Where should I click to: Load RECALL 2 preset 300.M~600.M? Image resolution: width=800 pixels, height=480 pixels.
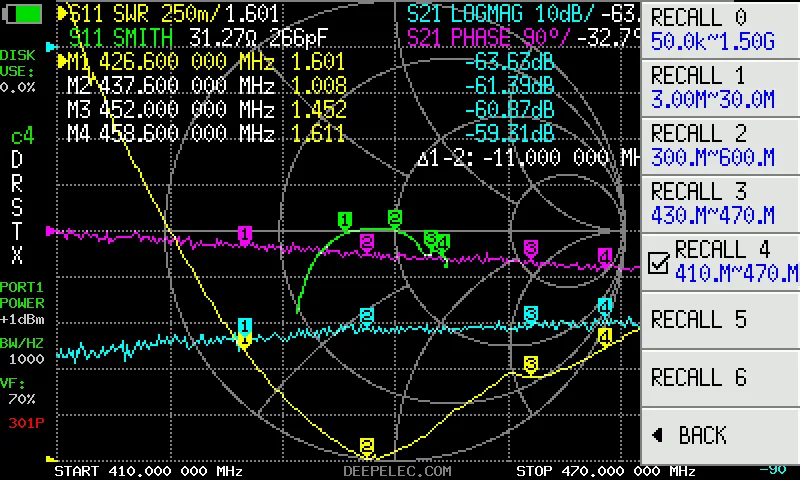pos(720,146)
